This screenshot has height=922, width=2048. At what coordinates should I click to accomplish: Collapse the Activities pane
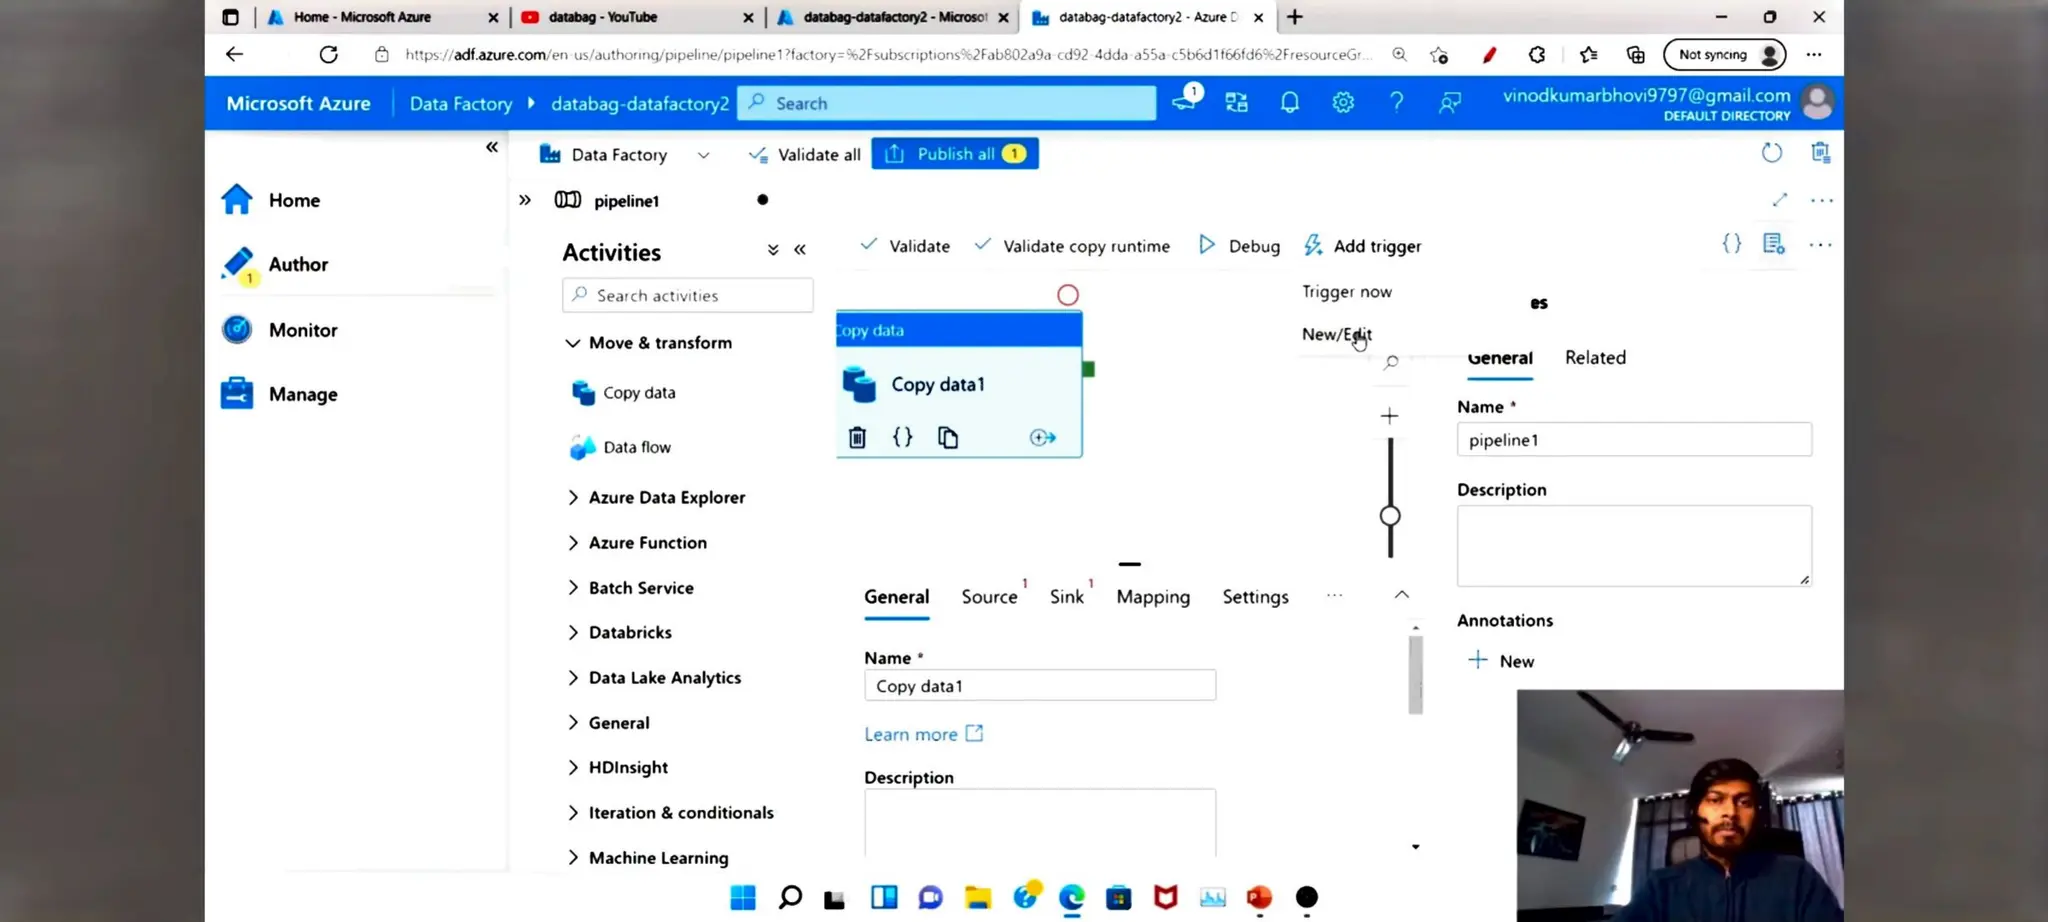(800, 250)
